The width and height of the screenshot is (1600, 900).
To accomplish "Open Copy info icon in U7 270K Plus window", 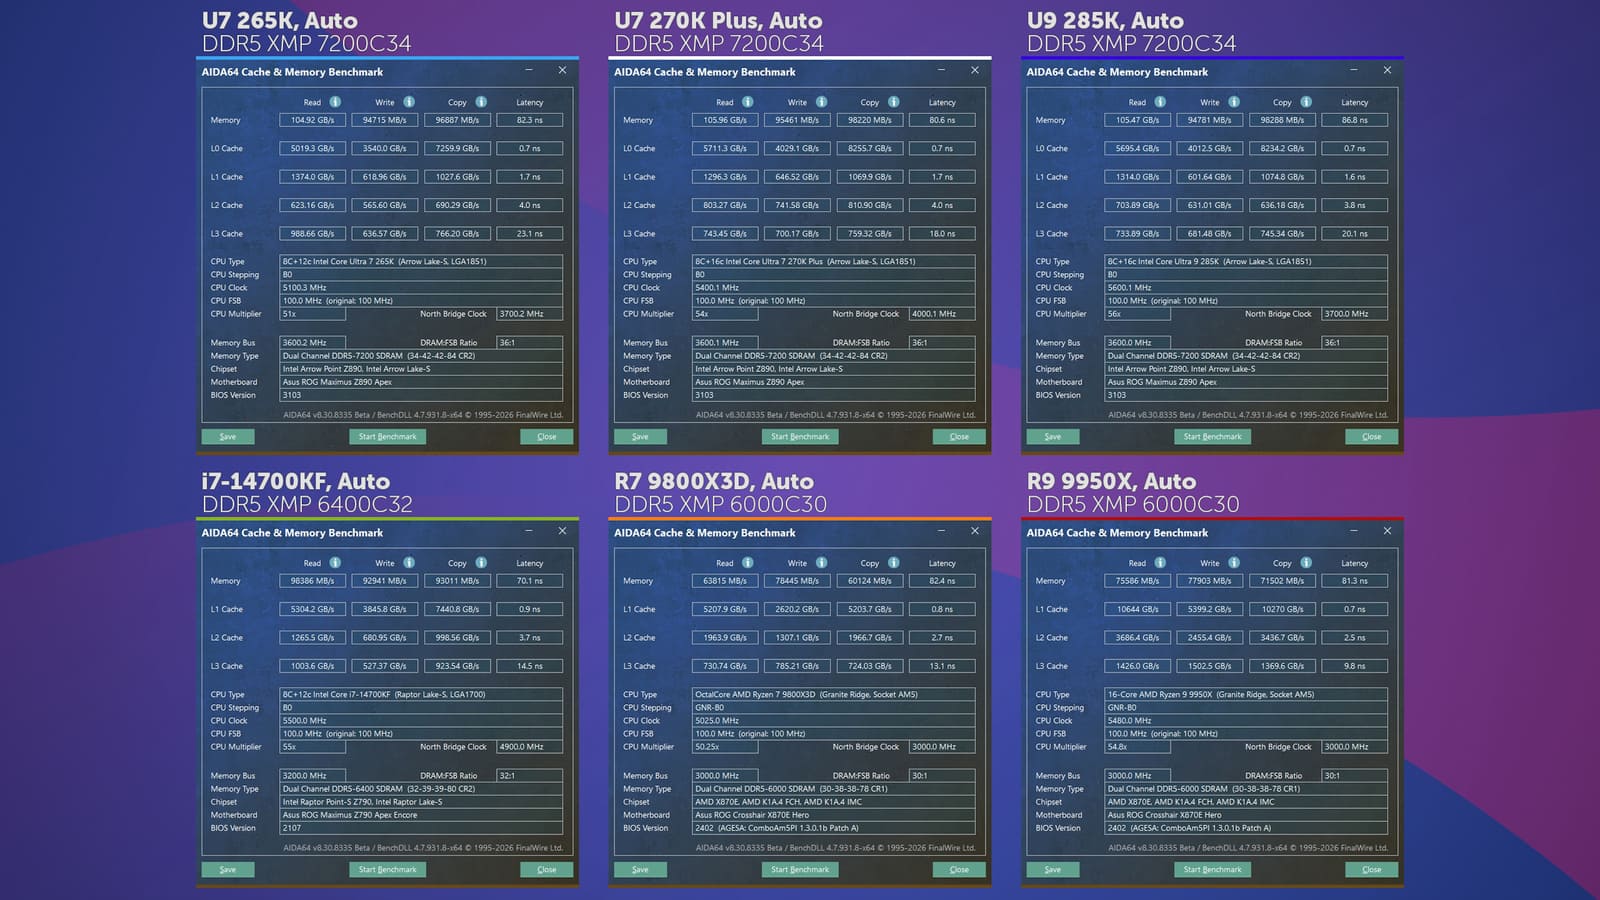I will coord(893,102).
